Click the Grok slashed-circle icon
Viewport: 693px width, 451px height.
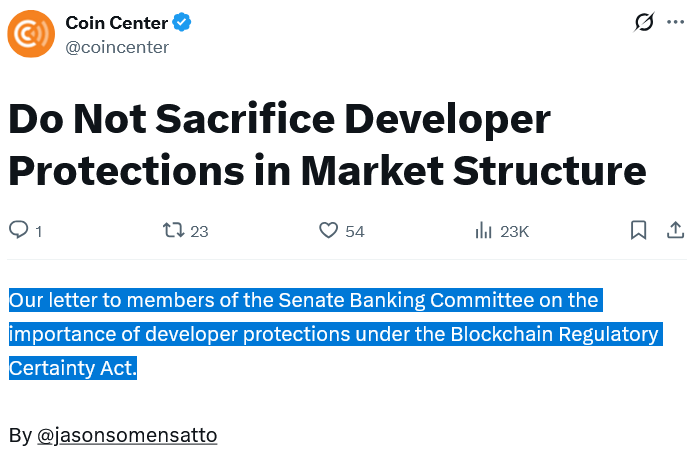coord(644,23)
